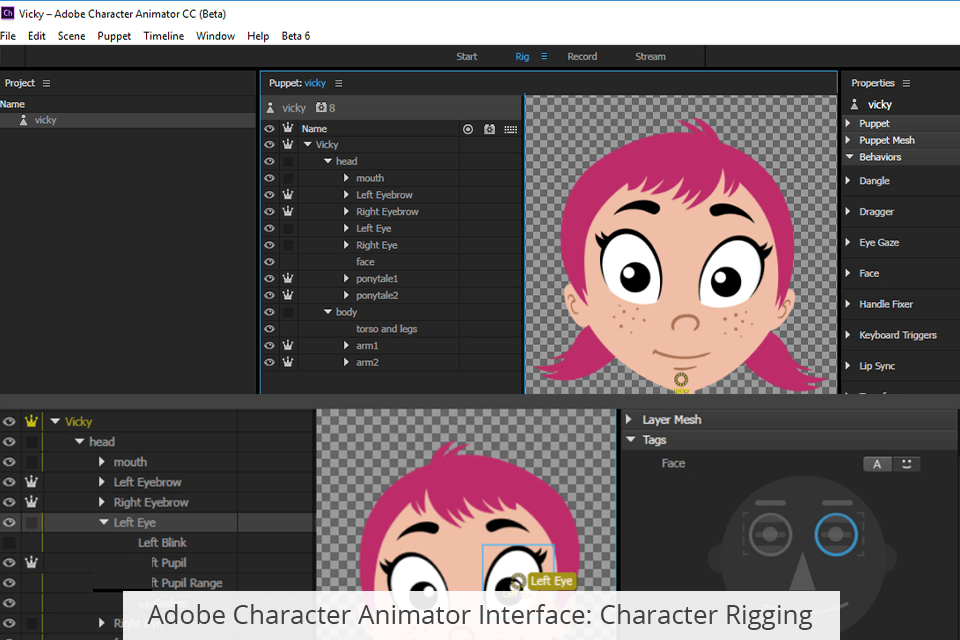The image size is (960, 640).
Task: Check the crown box on the Puppet panel mouth row
Action: point(288,178)
